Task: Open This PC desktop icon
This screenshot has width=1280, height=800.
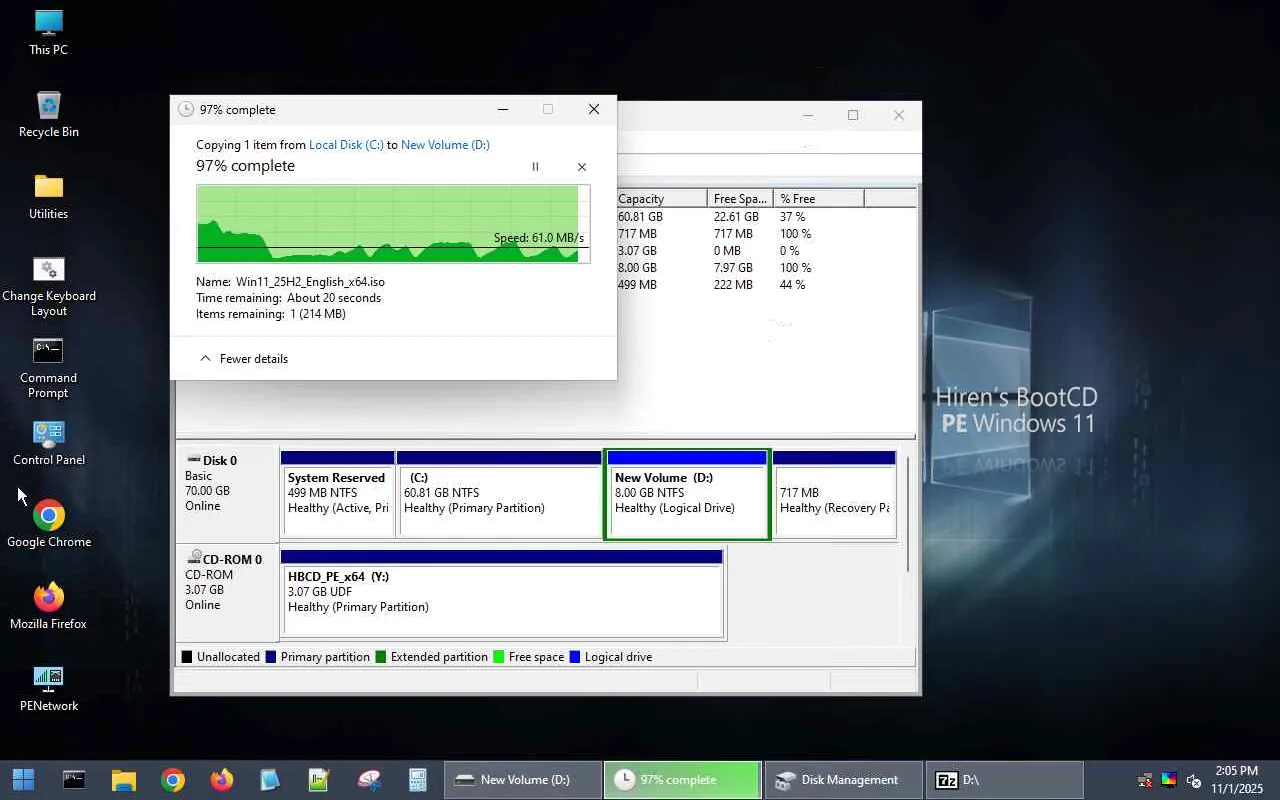Action: coord(48,32)
